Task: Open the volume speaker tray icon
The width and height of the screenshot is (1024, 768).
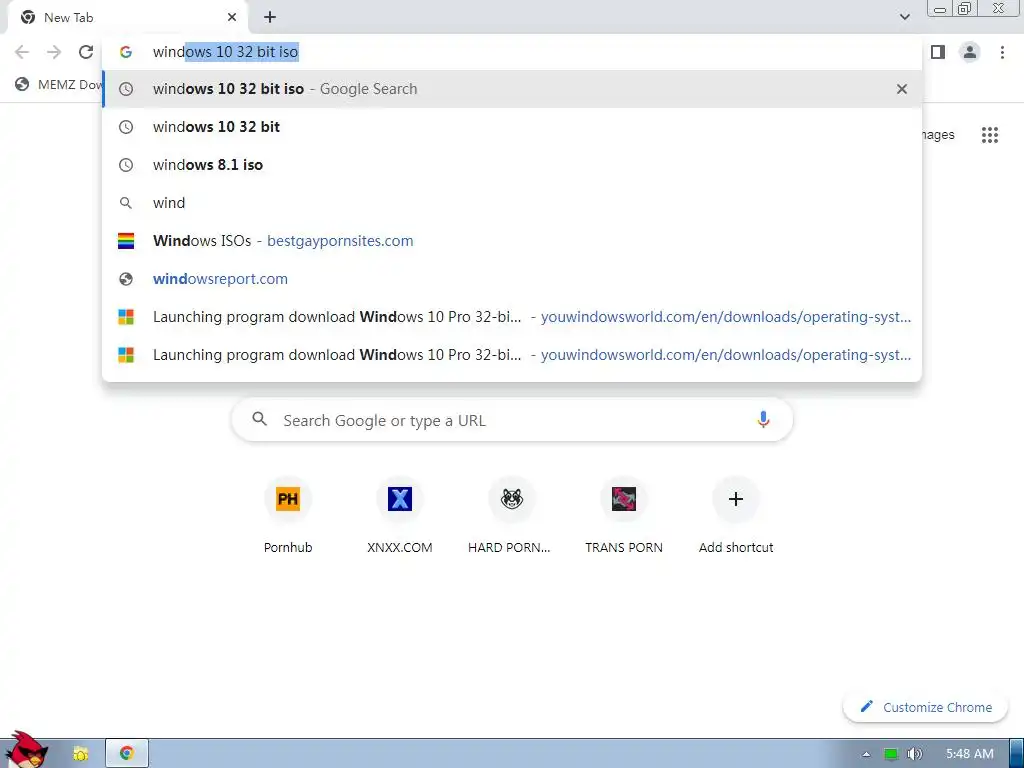Action: click(915, 754)
